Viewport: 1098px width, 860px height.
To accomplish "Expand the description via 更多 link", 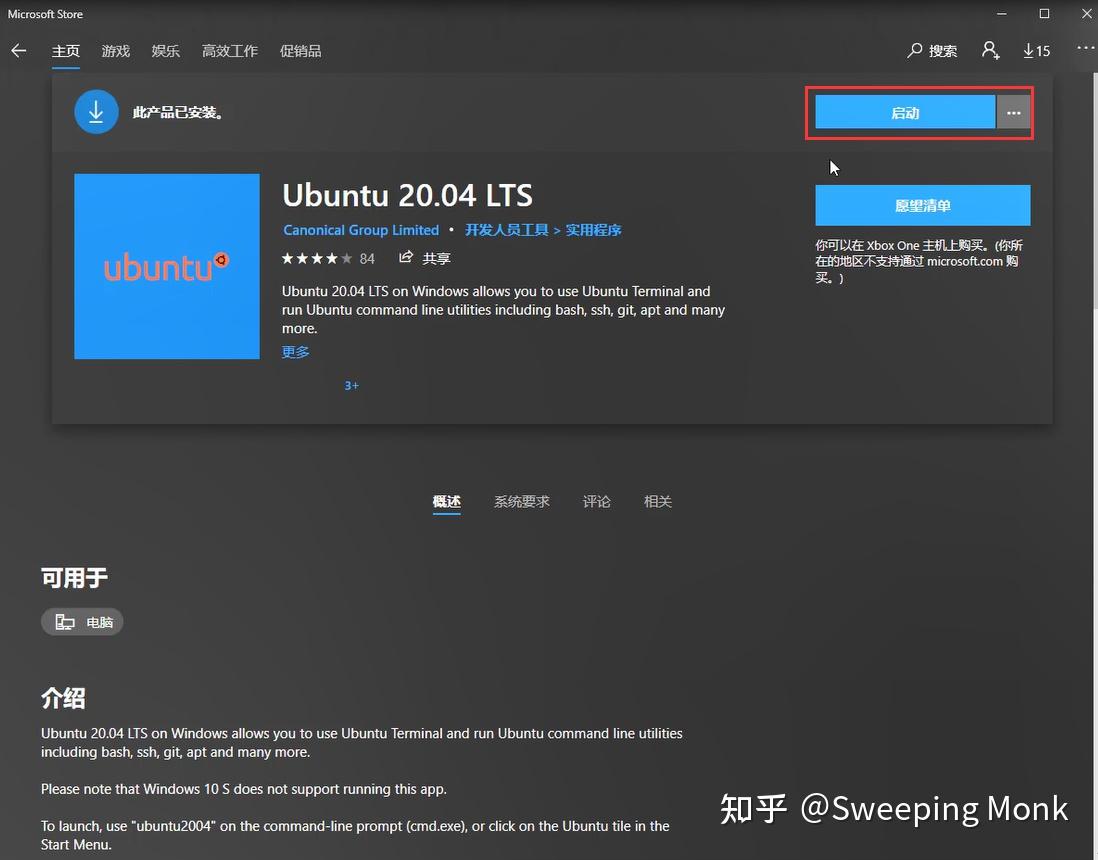I will coord(295,351).
